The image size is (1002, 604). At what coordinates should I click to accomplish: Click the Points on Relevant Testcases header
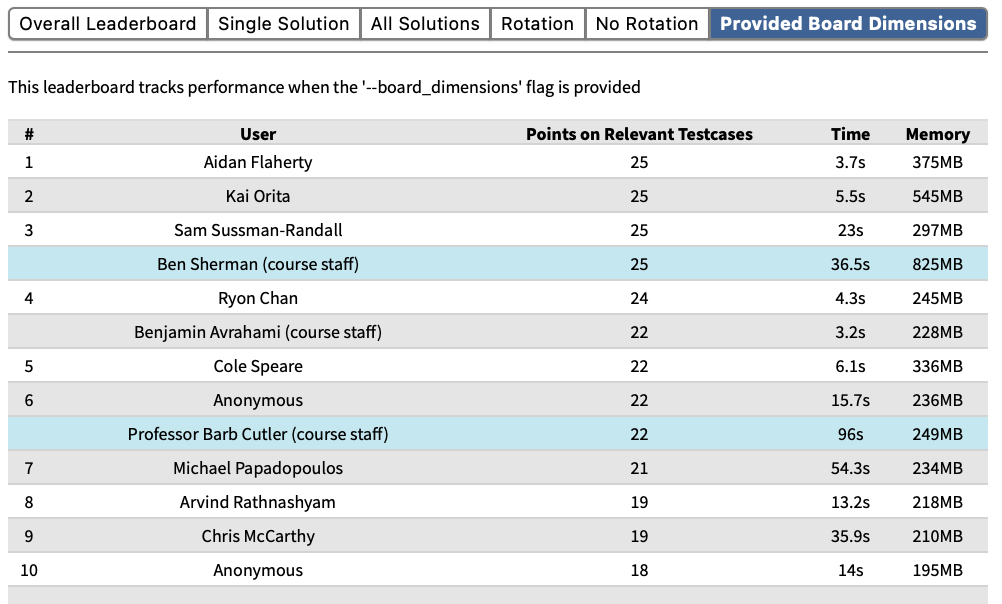tap(639, 134)
